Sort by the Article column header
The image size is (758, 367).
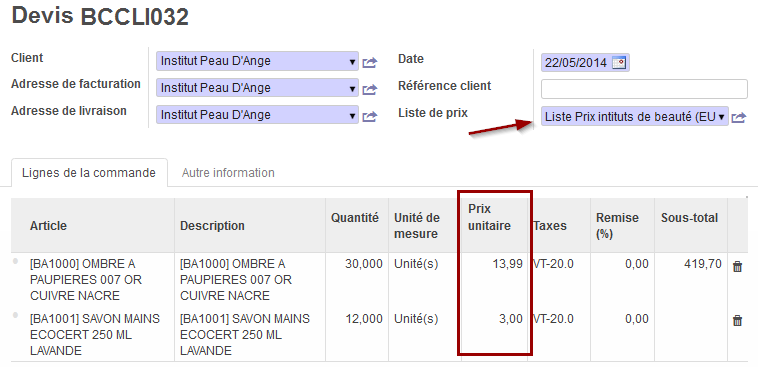point(48,226)
